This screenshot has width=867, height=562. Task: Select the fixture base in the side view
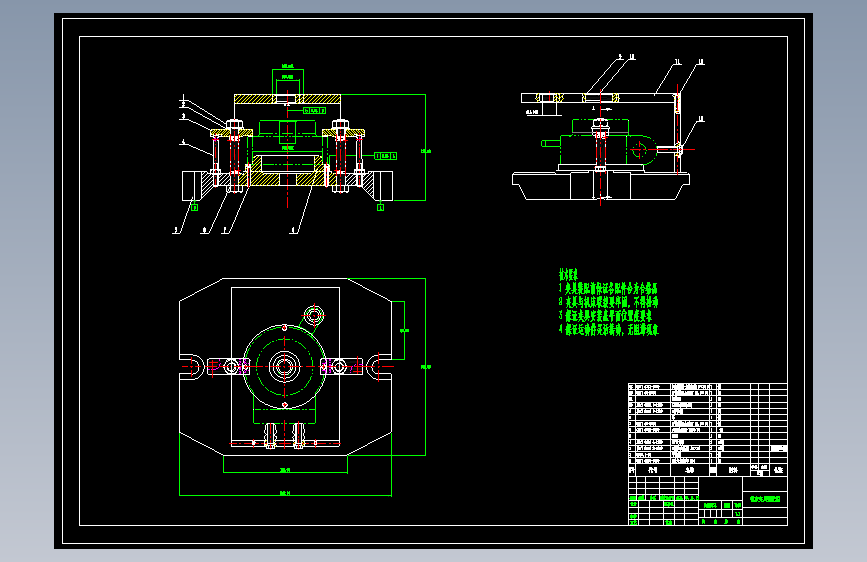600,186
